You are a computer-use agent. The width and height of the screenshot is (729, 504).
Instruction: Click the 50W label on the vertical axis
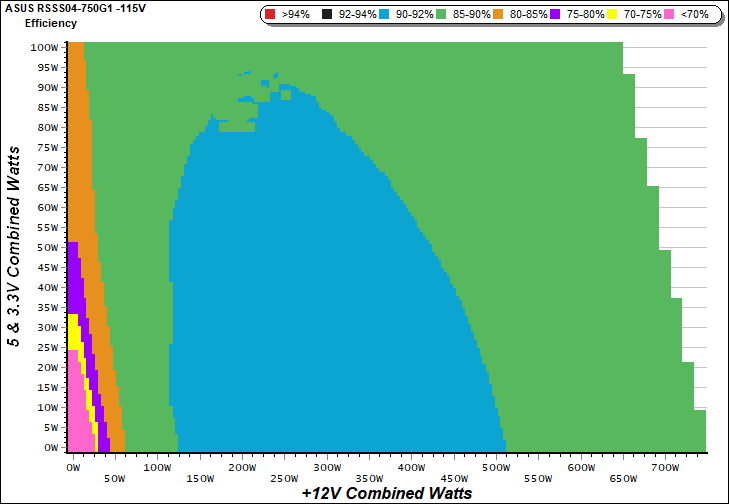tap(45, 247)
